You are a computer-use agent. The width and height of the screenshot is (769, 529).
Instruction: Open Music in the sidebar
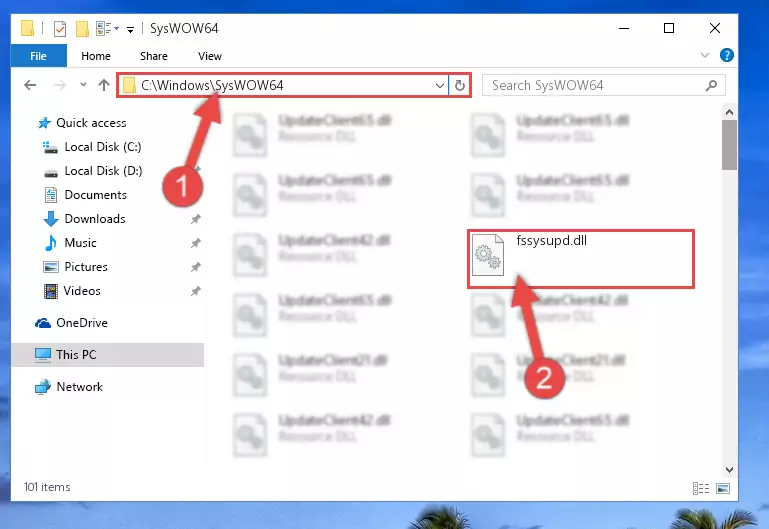(x=80, y=243)
